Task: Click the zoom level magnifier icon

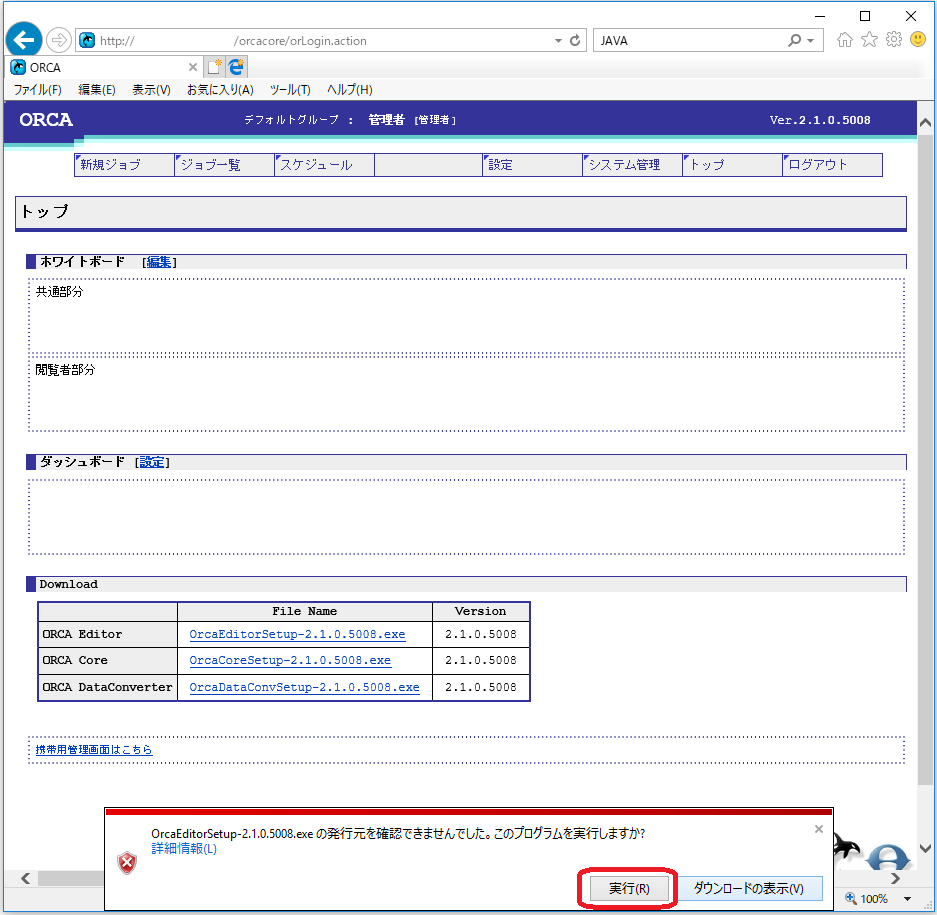Action: pos(851,898)
